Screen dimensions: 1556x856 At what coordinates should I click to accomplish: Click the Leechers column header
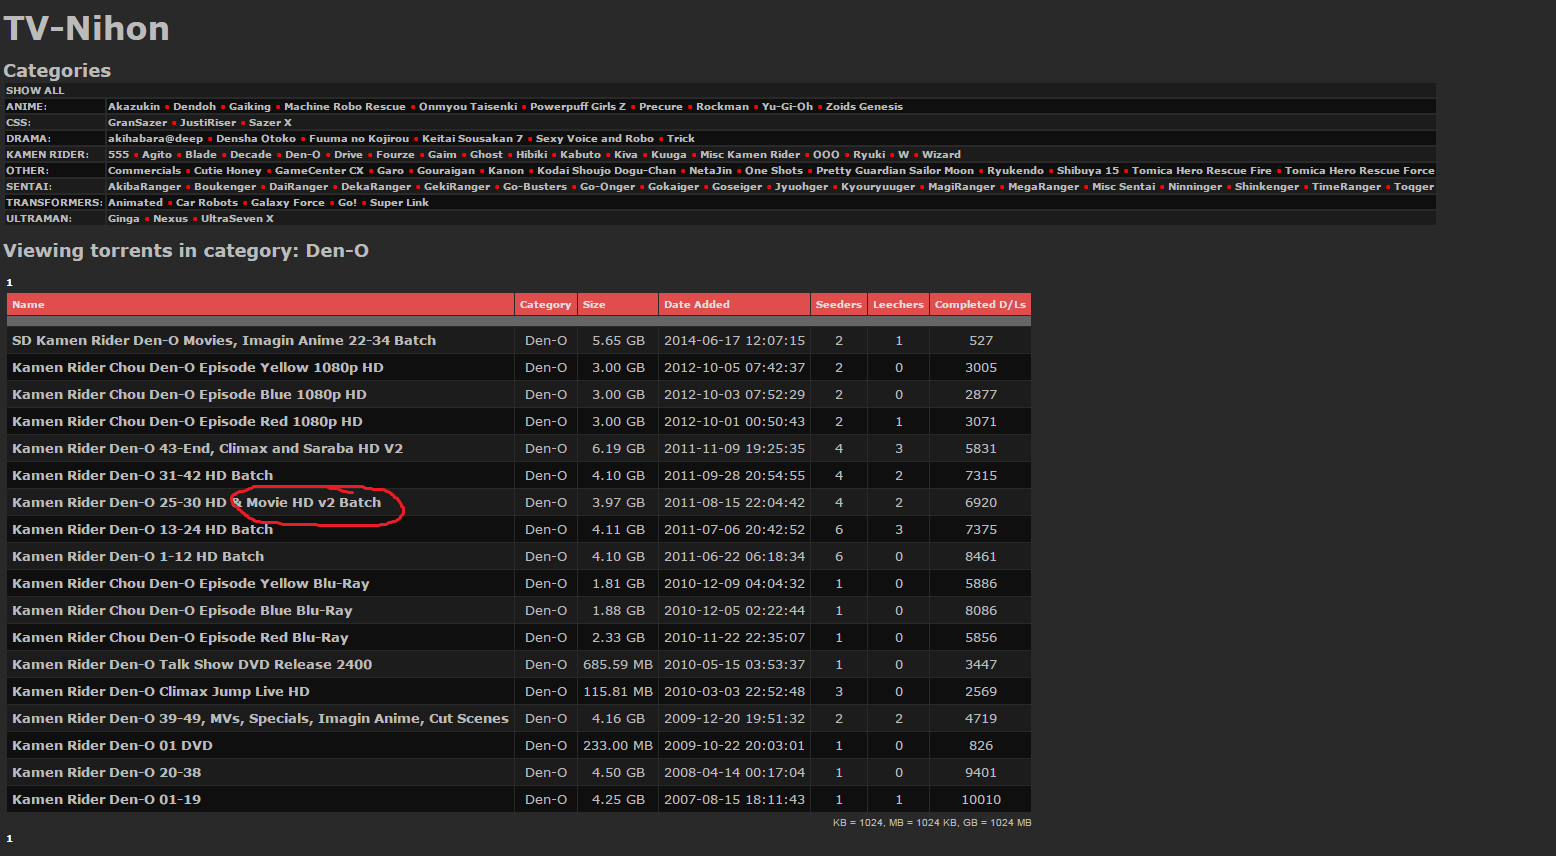click(x=898, y=305)
